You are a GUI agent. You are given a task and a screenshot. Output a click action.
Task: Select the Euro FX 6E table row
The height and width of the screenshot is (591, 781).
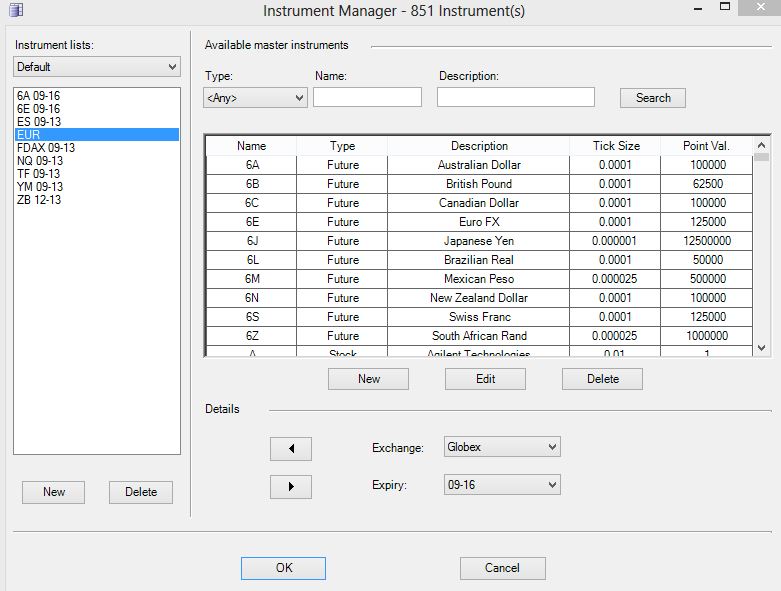click(479, 222)
